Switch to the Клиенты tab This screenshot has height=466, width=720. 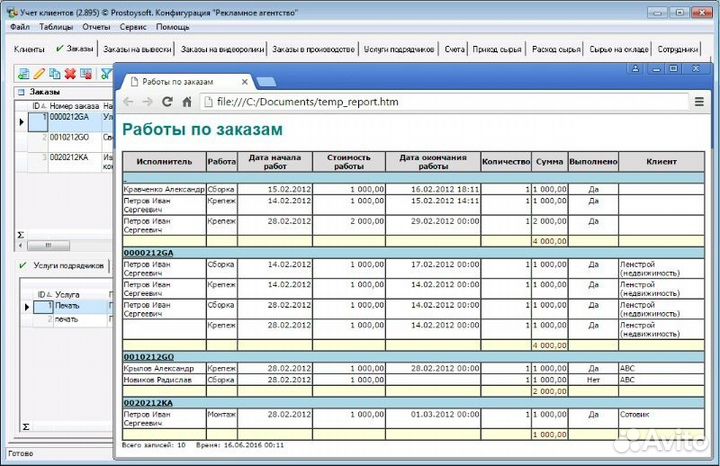(29, 49)
